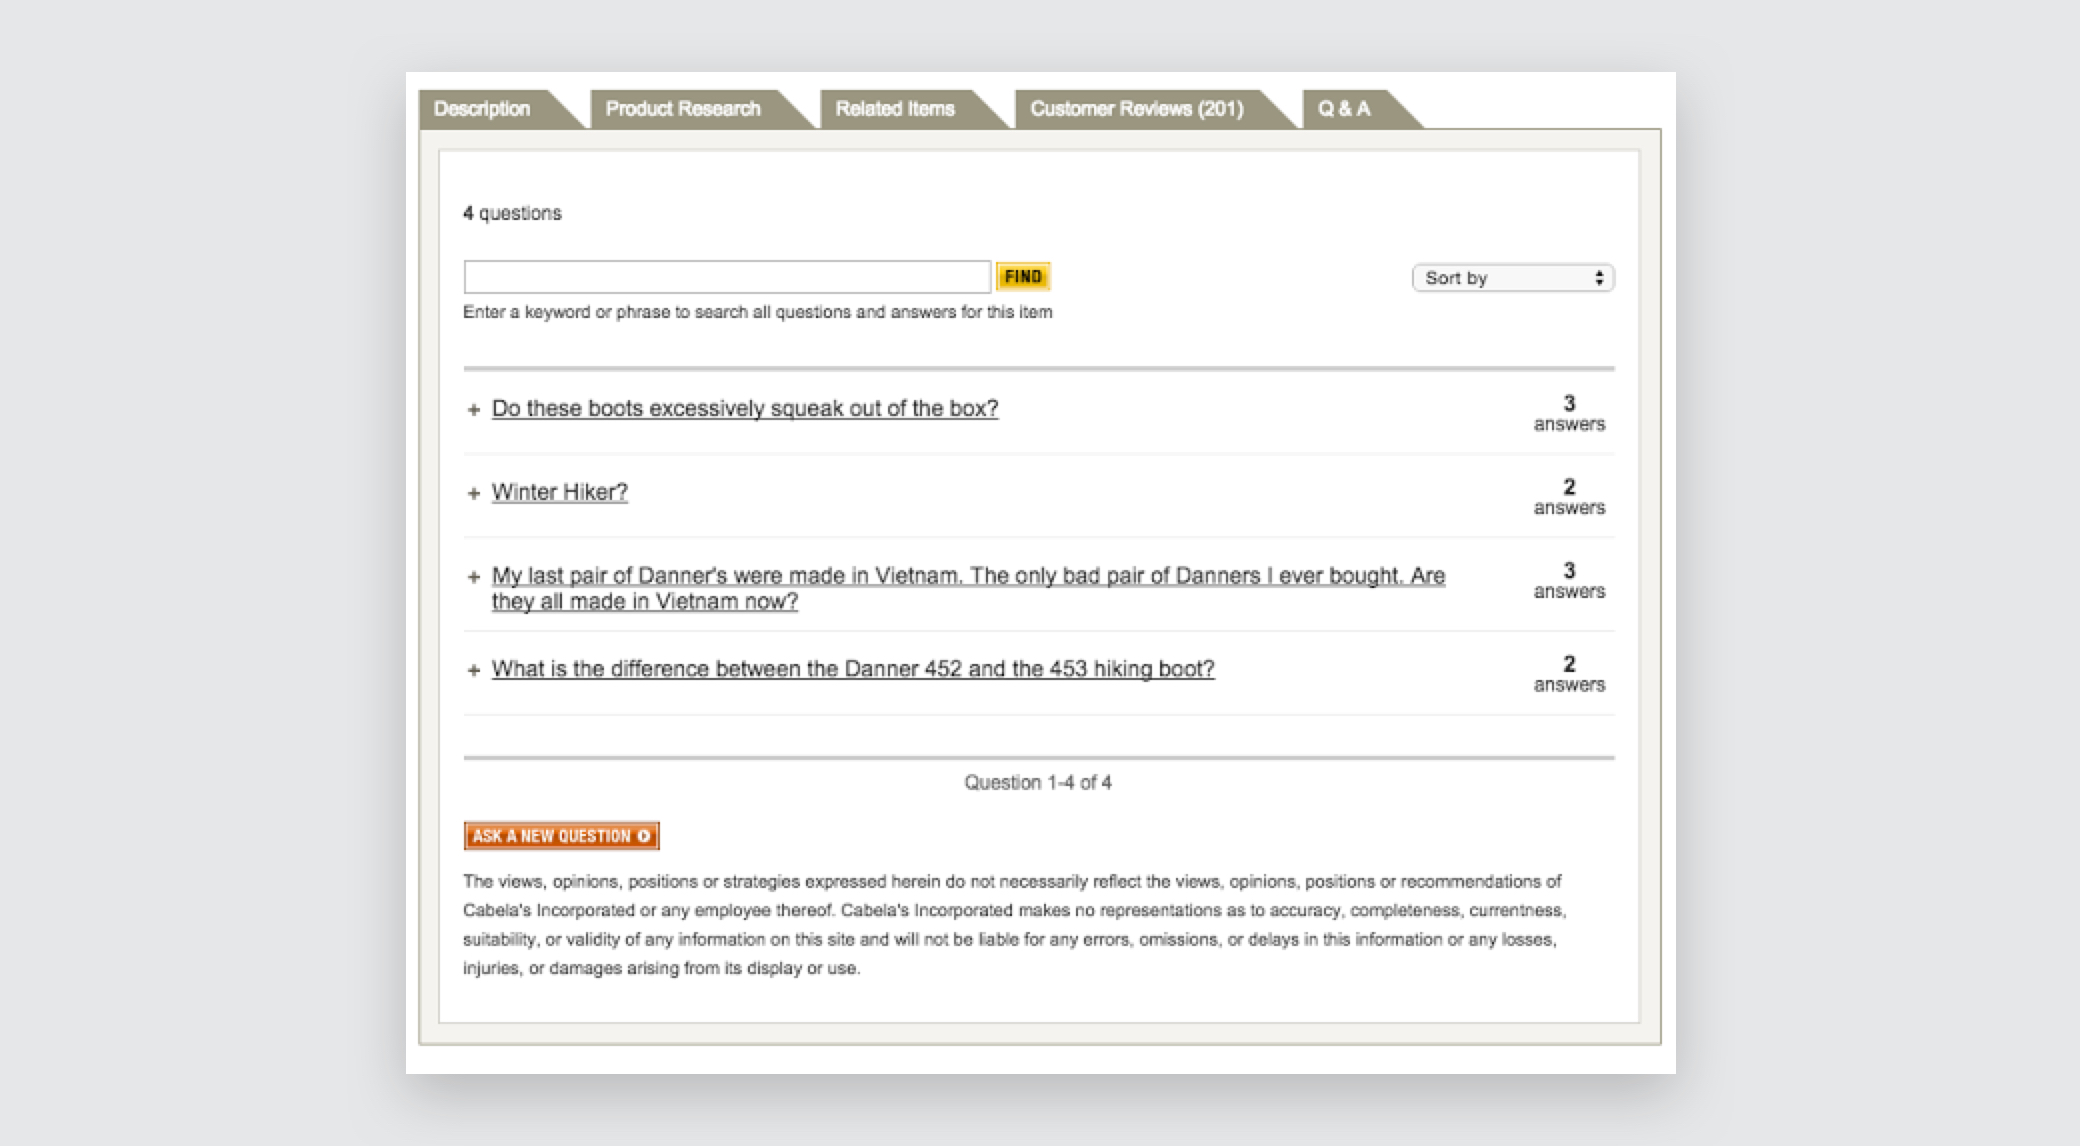Open the Product Research tab
This screenshot has height=1146, width=2080.
[x=684, y=110]
